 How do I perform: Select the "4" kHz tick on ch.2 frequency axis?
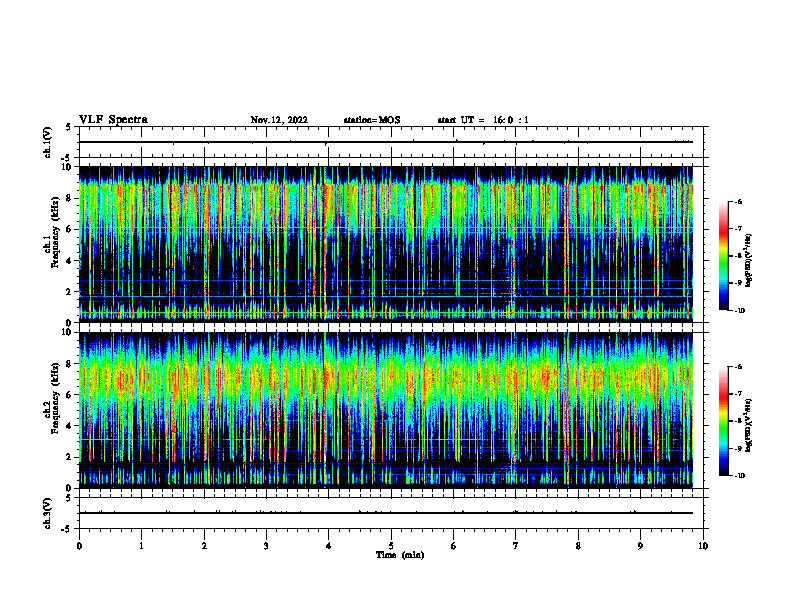click(70, 426)
